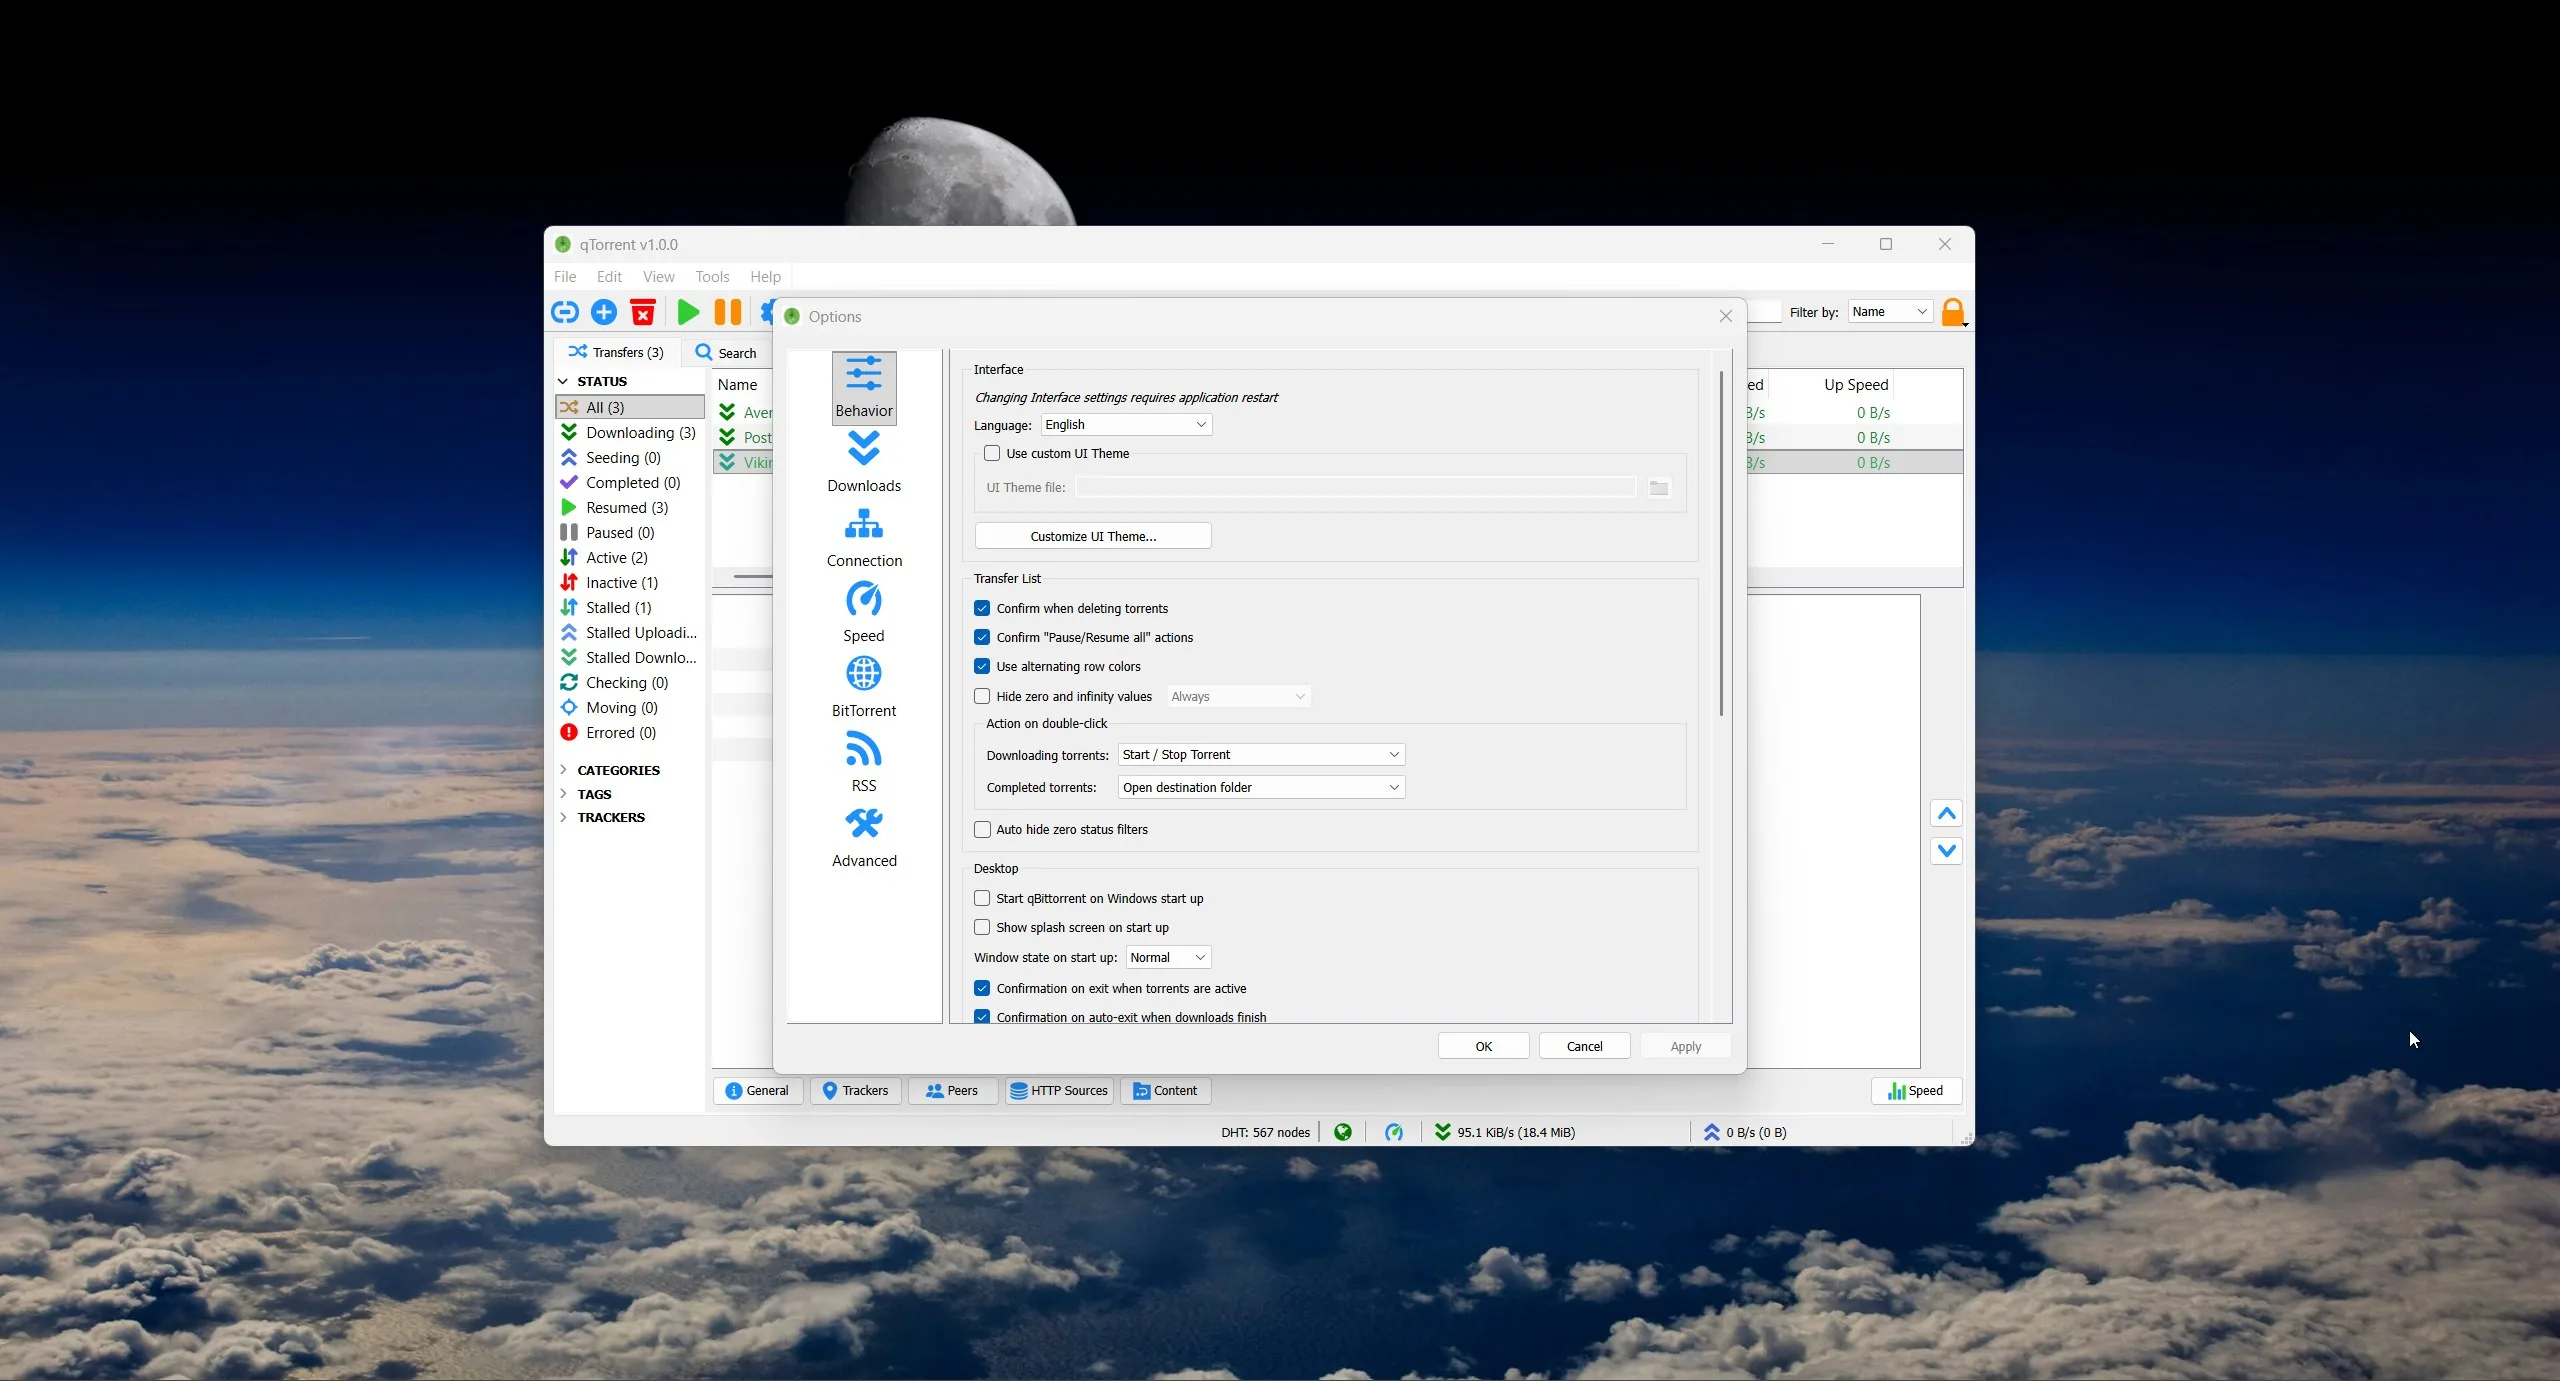Click the orange lock icon

coord(1953,313)
